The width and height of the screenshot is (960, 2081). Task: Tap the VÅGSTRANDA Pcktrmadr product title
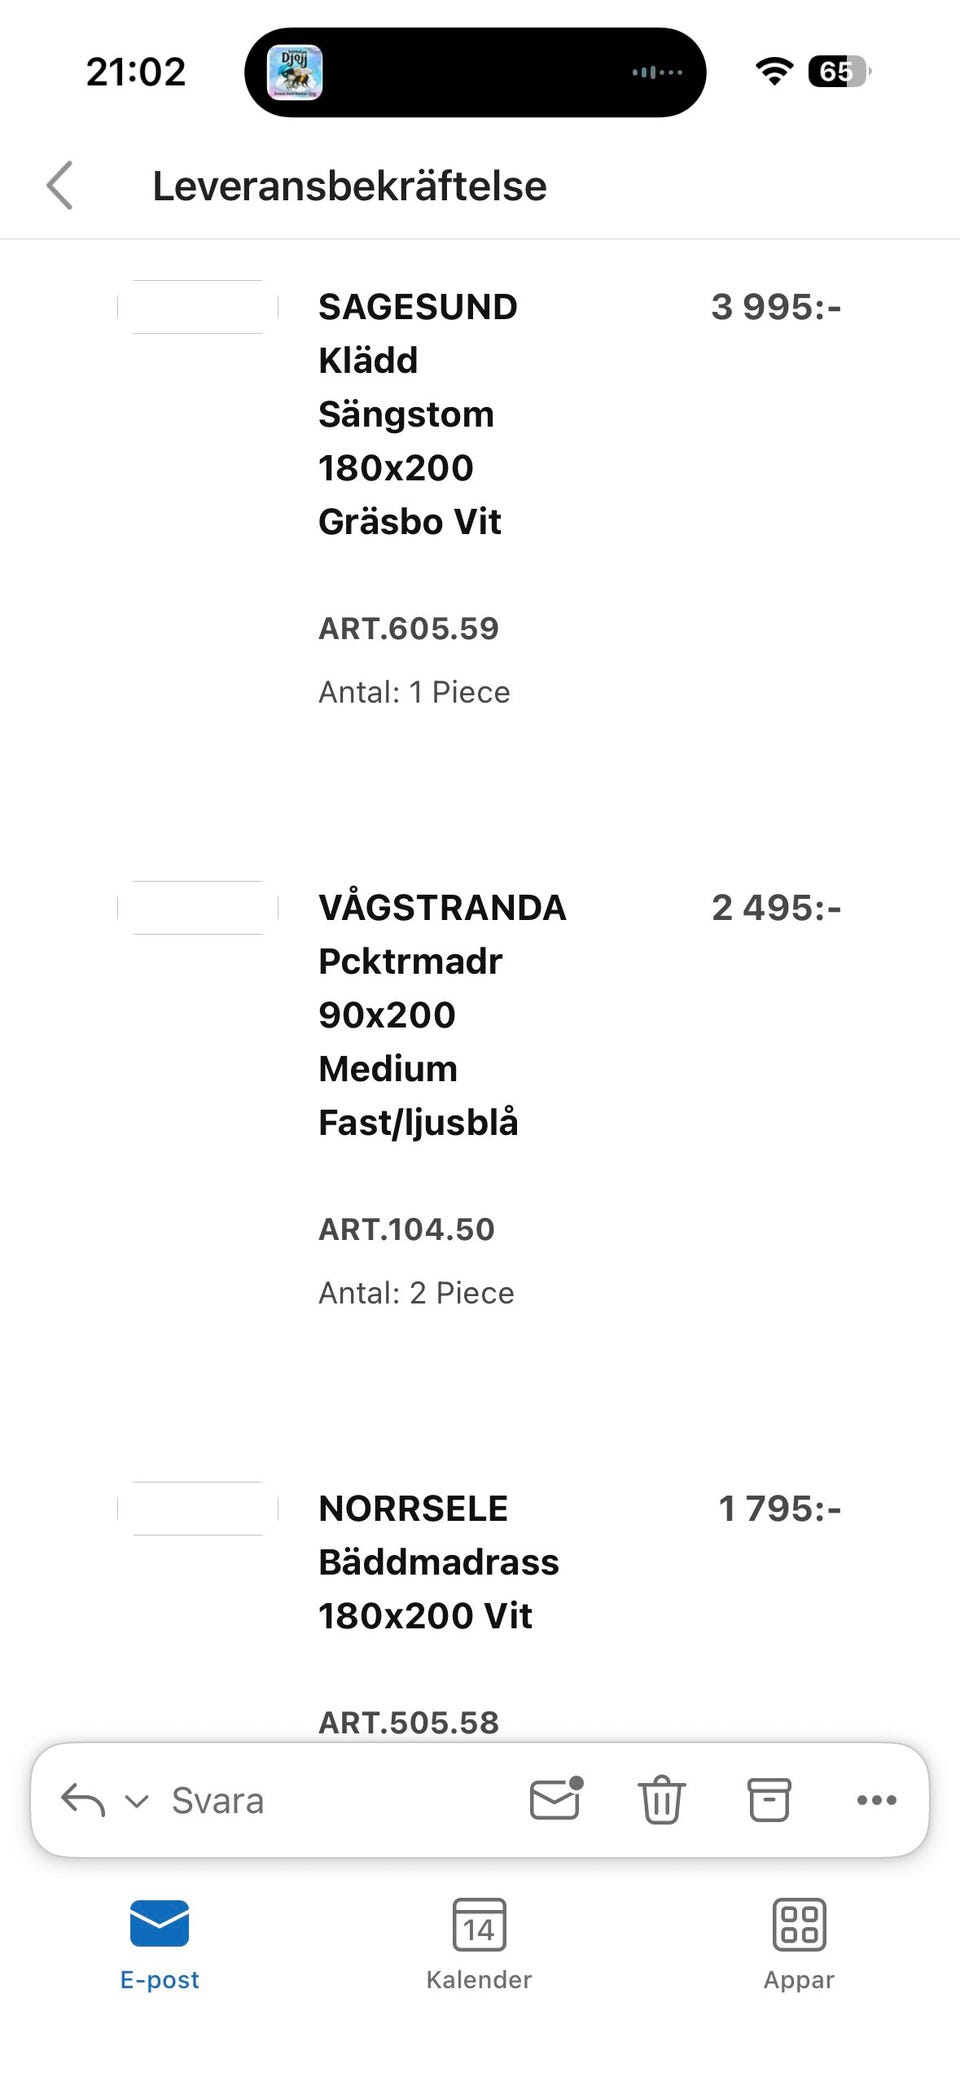coord(440,1014)
